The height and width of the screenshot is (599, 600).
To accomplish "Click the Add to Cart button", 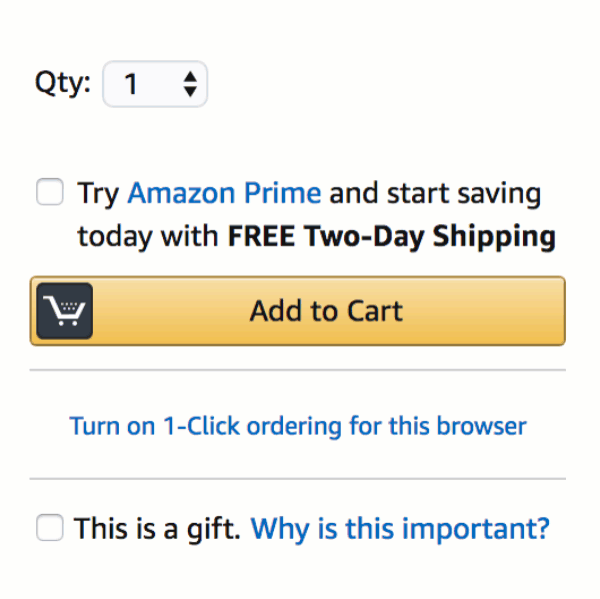I will [x=298, y=311].
